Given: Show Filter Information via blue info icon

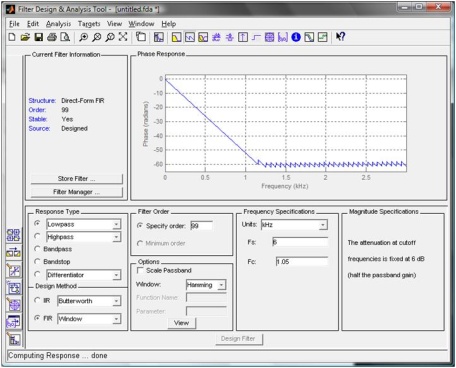Looking at the screenshot, I should click(x=296, y=37).
